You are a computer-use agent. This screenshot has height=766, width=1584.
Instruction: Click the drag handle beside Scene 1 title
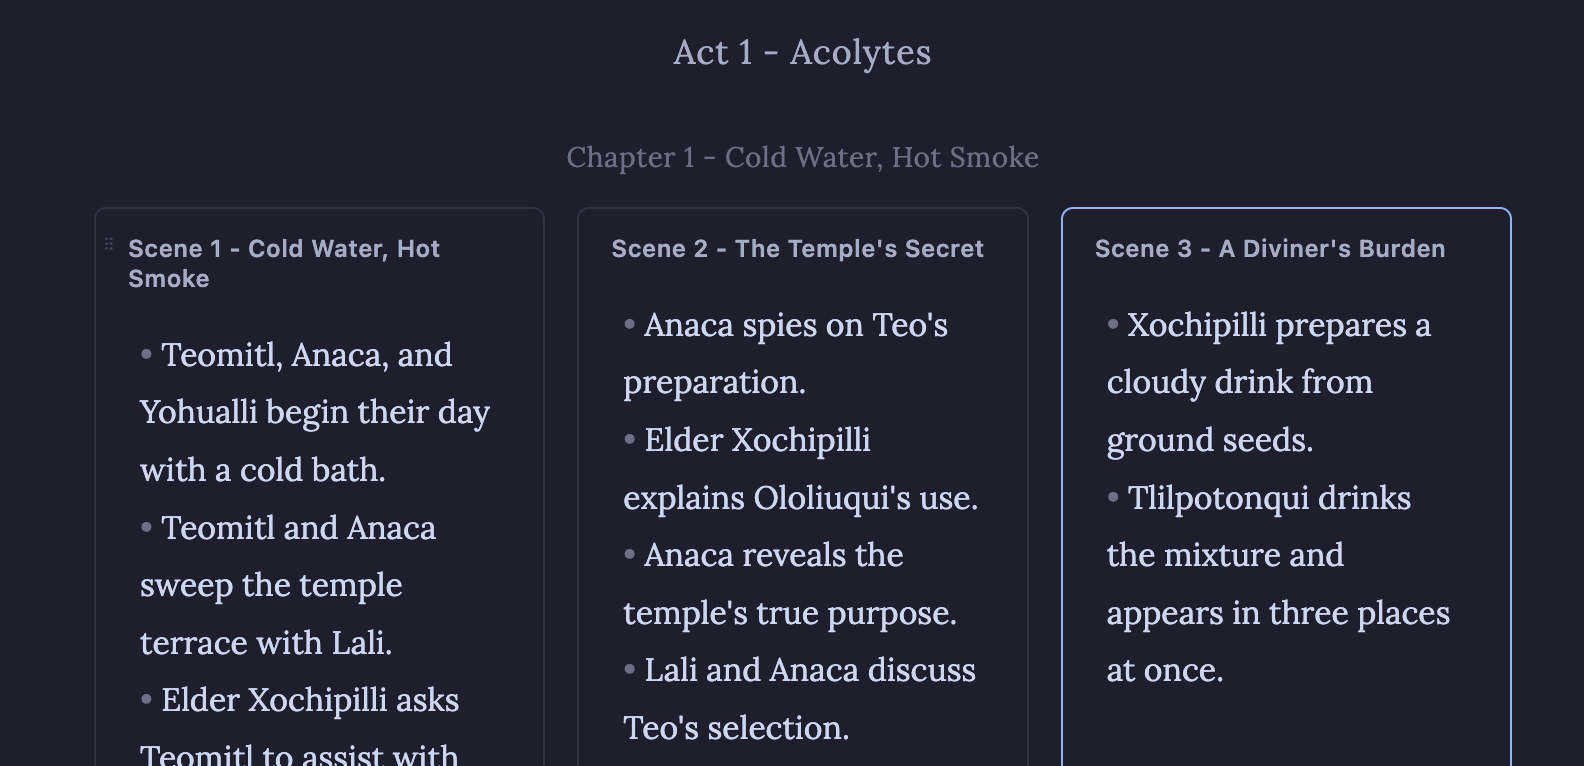click(x=109, y=244)
